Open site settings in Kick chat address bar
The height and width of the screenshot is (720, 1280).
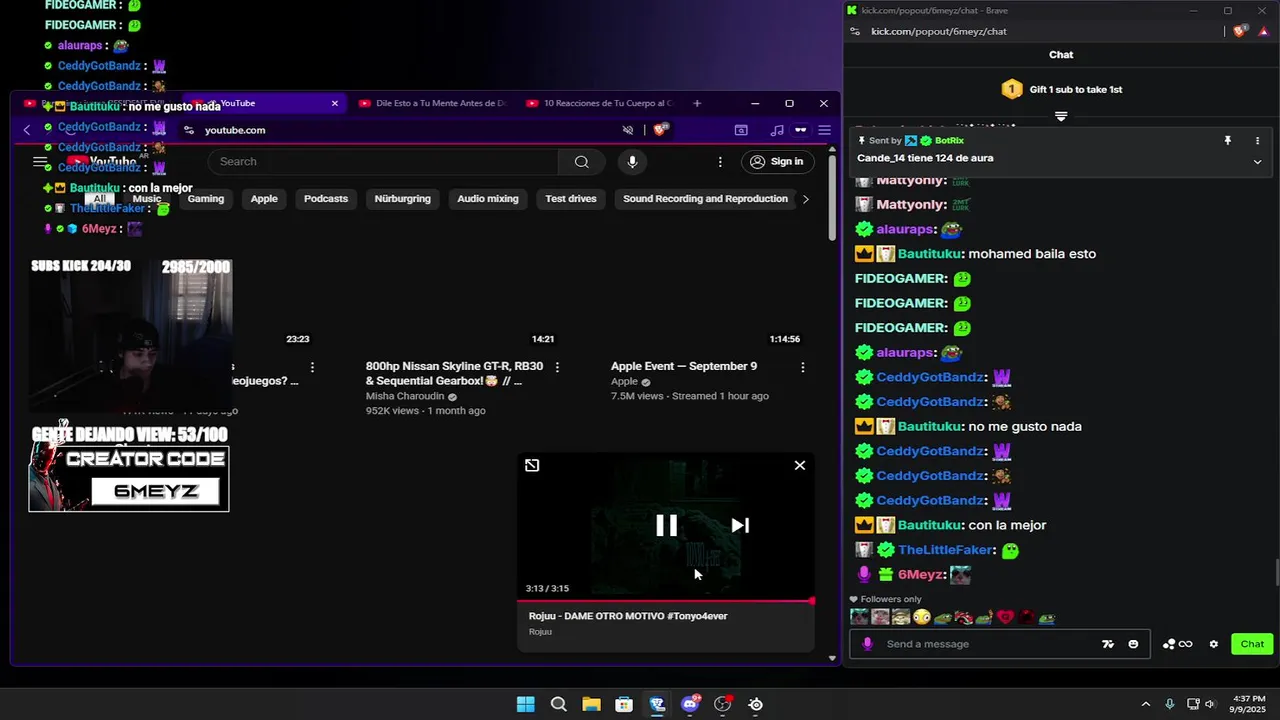pyautogui.click(x=855, y=31)
